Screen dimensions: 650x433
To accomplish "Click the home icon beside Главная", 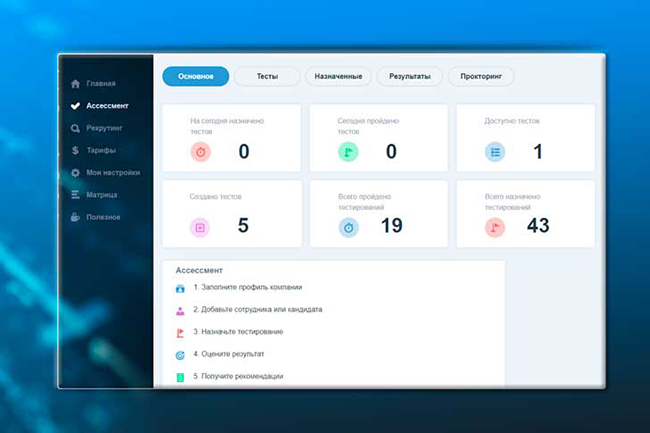I will 75,84.
